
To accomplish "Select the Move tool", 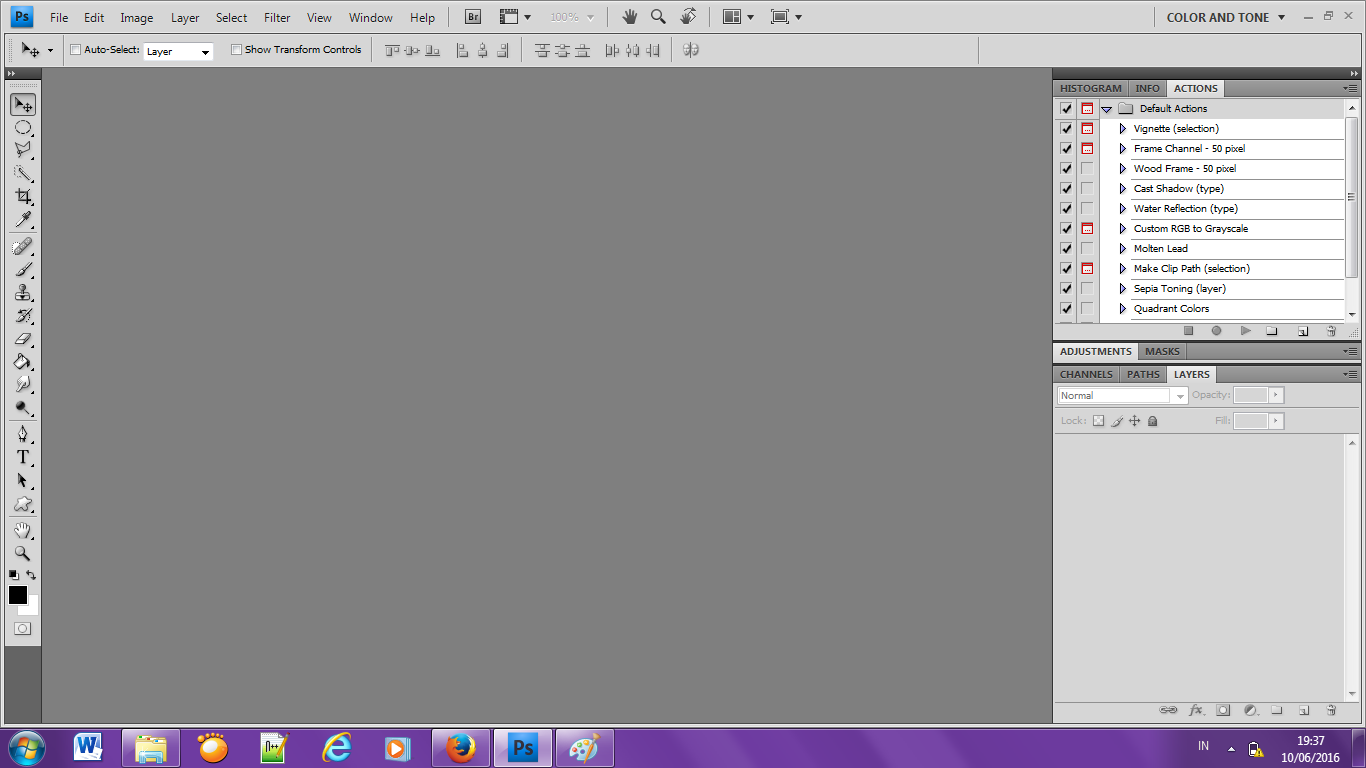I will (x=23, y=105).
